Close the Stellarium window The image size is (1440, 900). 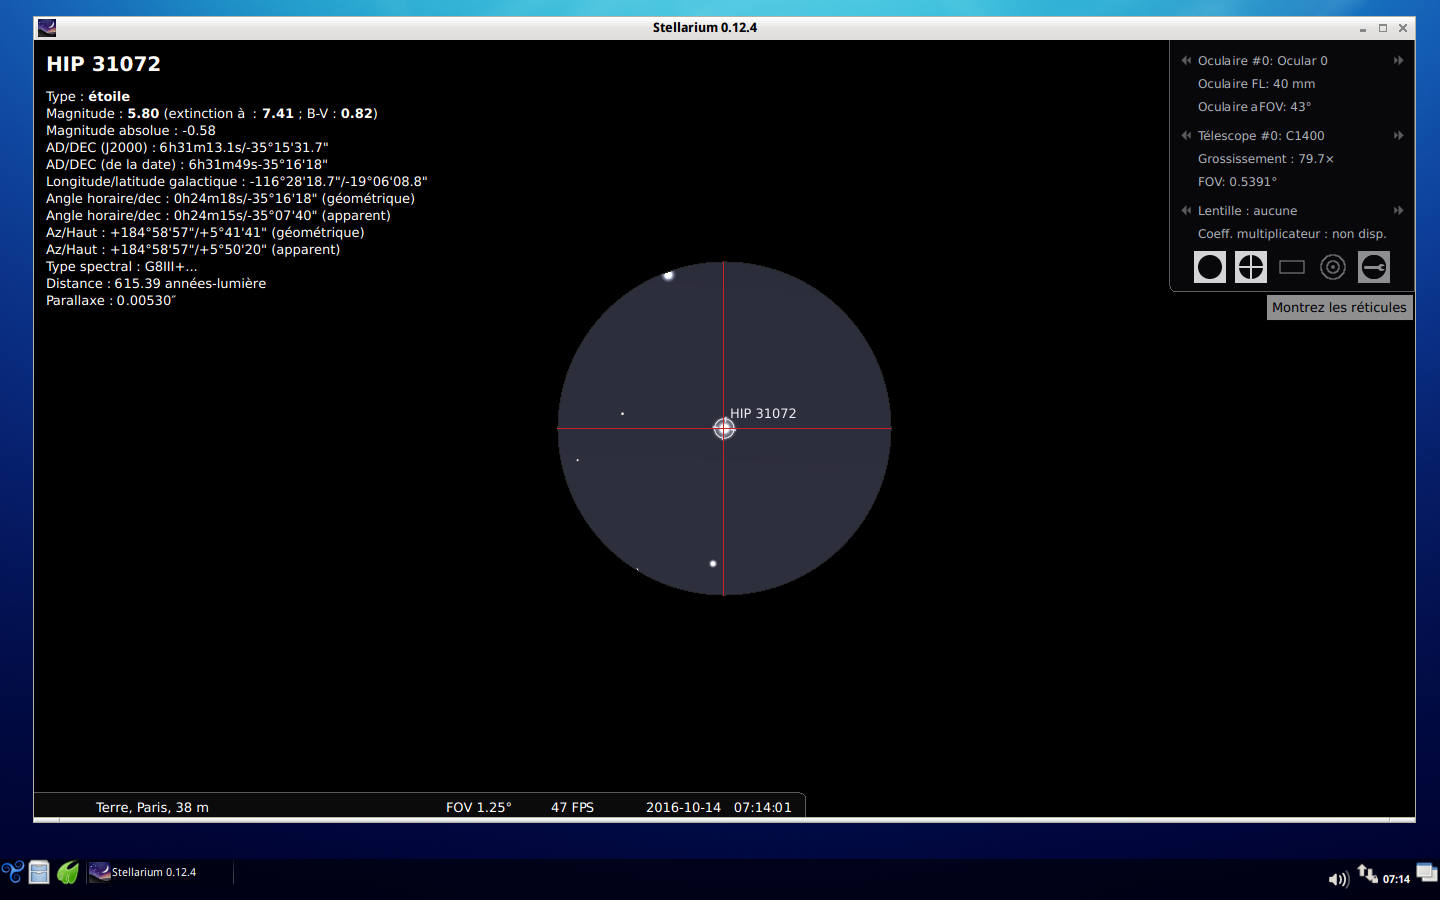[x=1403, y=28]
